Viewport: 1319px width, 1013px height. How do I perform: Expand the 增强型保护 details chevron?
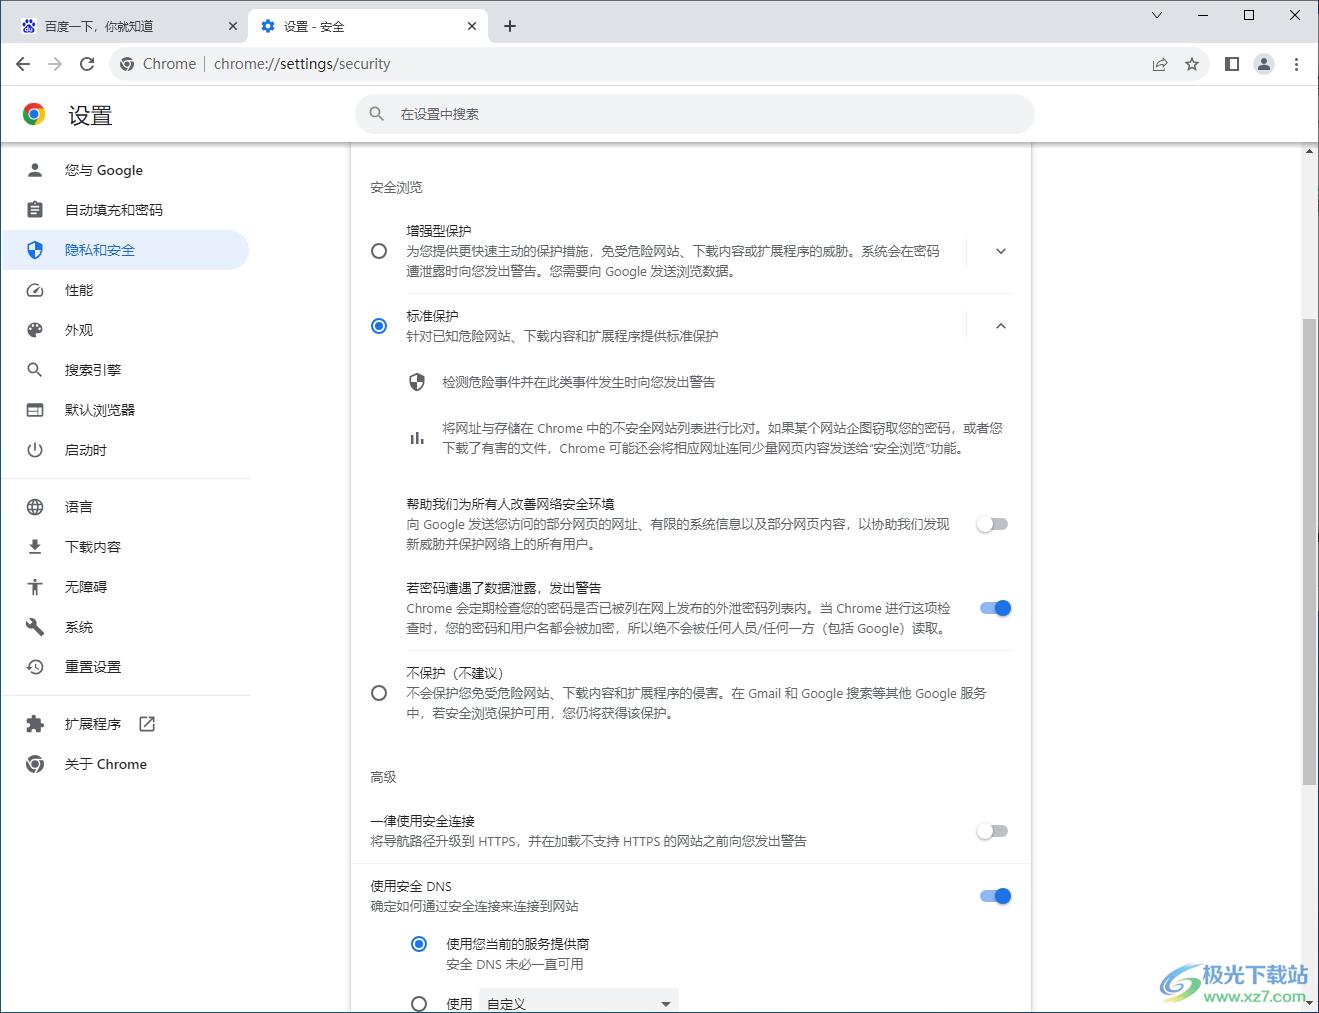(x=1001, y=251)
